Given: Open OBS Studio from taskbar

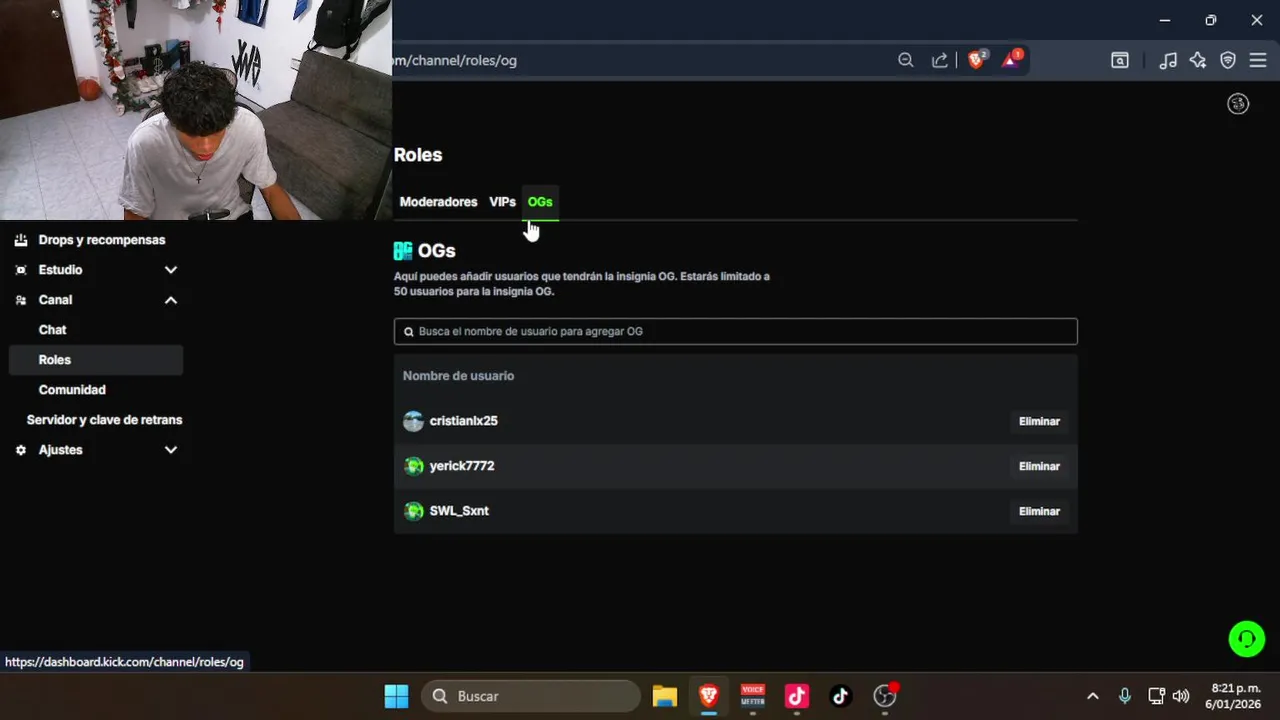Looking at the screenshot, I should click(x=885, y=696).
